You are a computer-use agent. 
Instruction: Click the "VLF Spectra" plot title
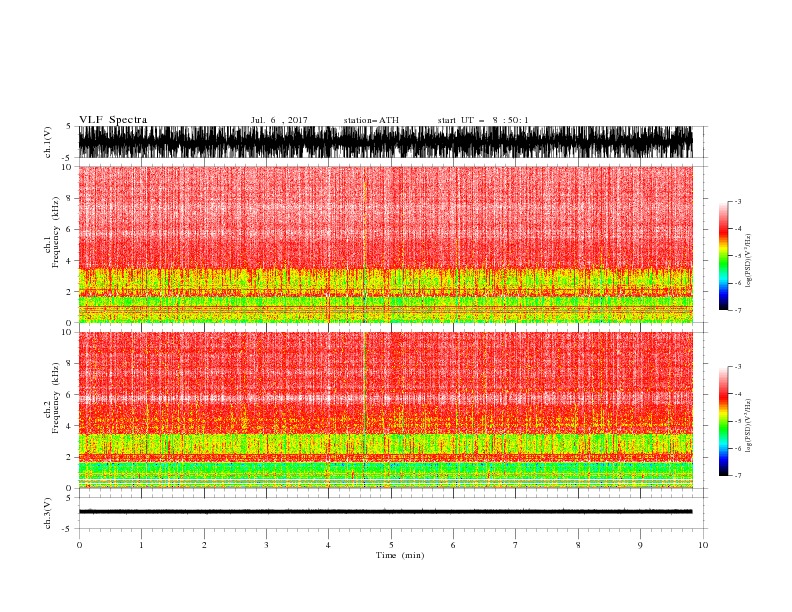(x=113, y=120)
